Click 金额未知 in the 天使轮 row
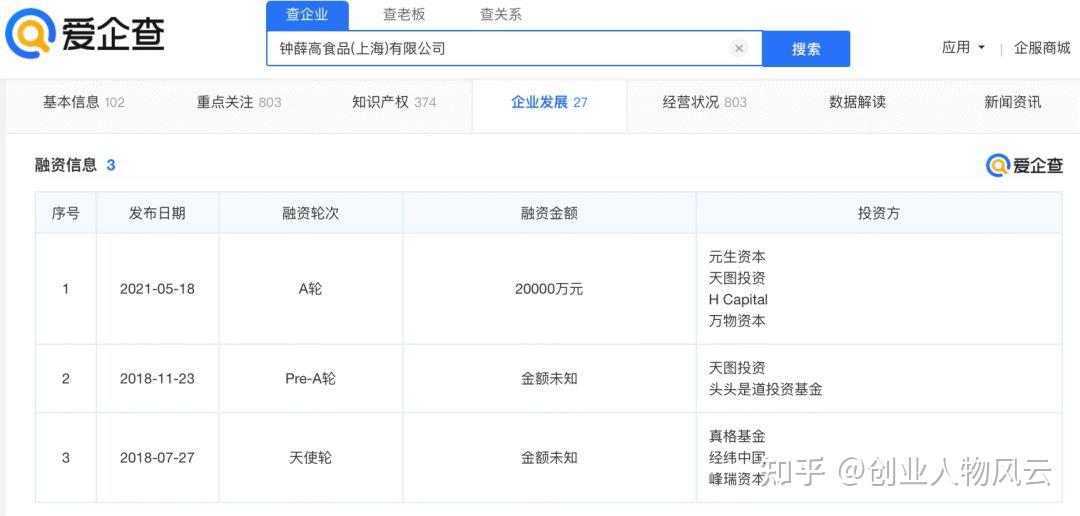This screenshot has height=516, width=1080. (549, 458)
